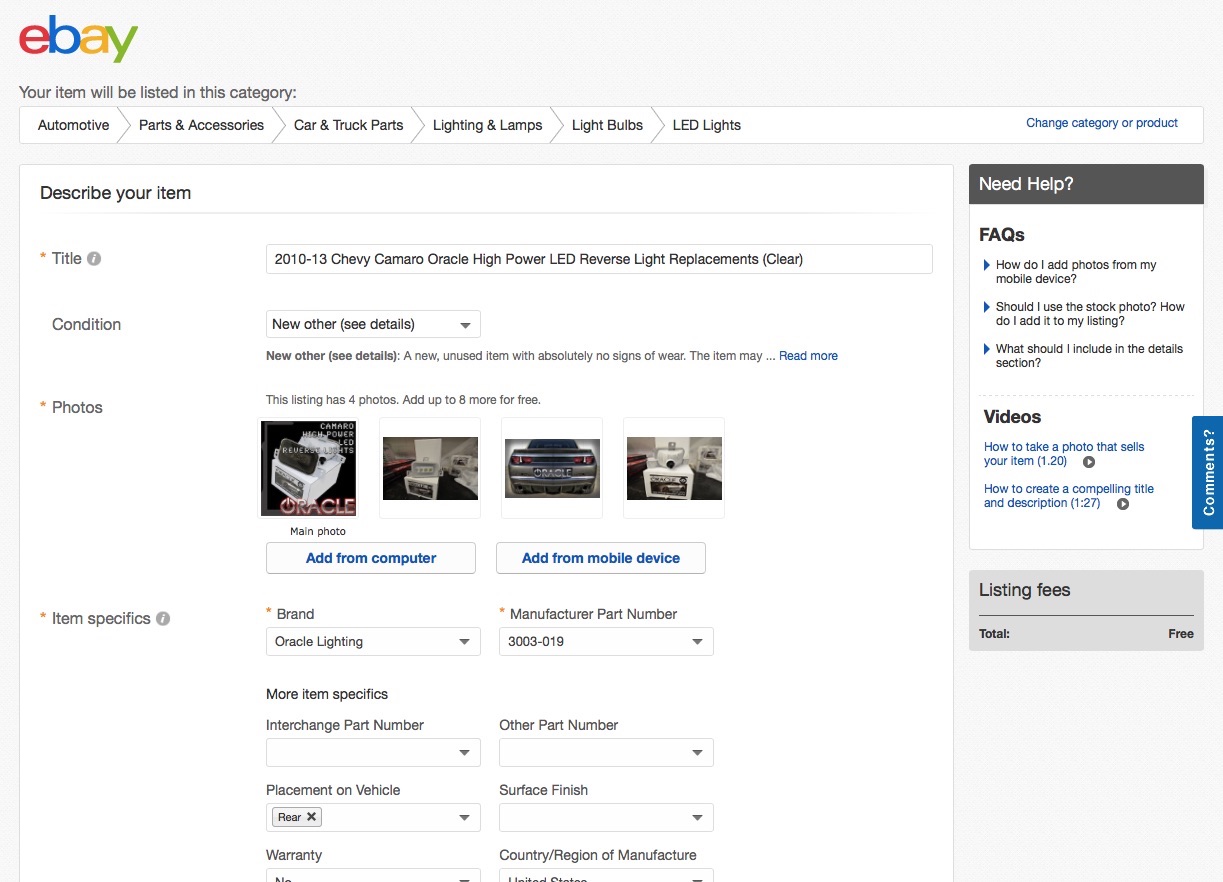Image resolution: width=1223 pixels, height=882 pixels.
Task: Click Add from mobile device button
Action: [601, 558]
